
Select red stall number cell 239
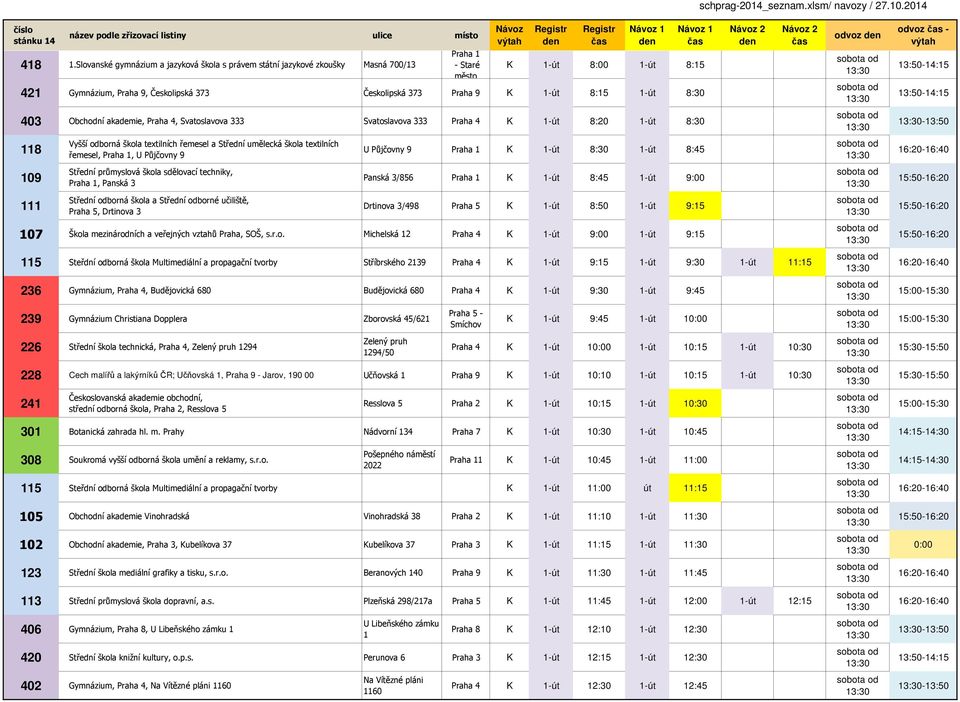point(31,319)
